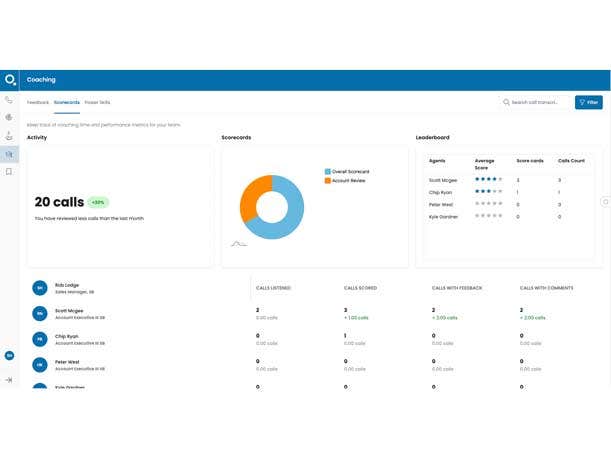Open the analytics pie icon in sidebar
This screenshot has width=611, height=458.
[x=9, y=117]
